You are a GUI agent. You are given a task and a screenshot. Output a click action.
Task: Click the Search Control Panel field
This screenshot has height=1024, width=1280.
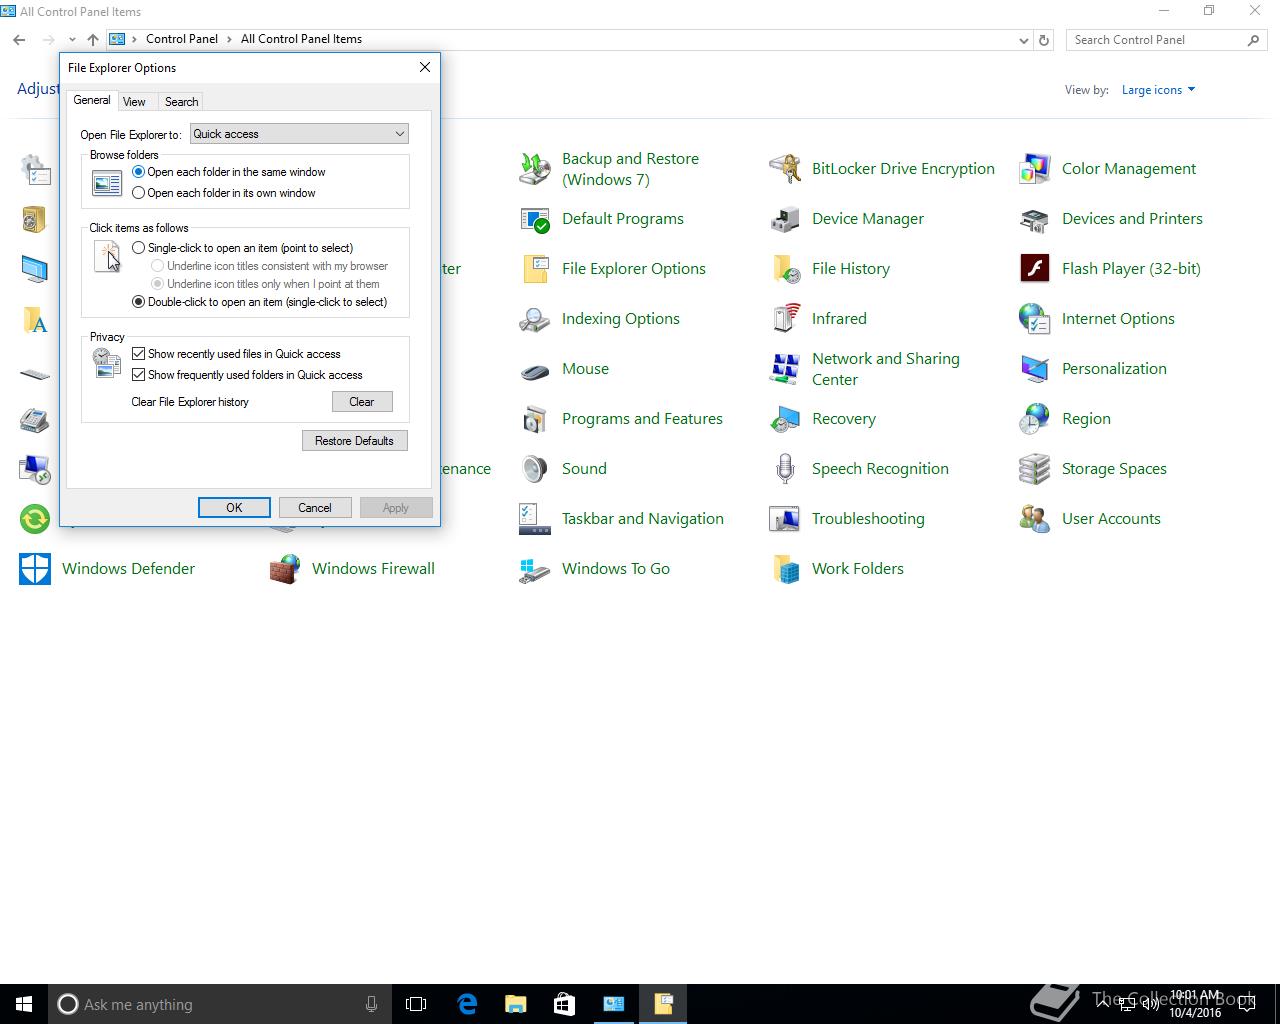(x=1166, y=40)
